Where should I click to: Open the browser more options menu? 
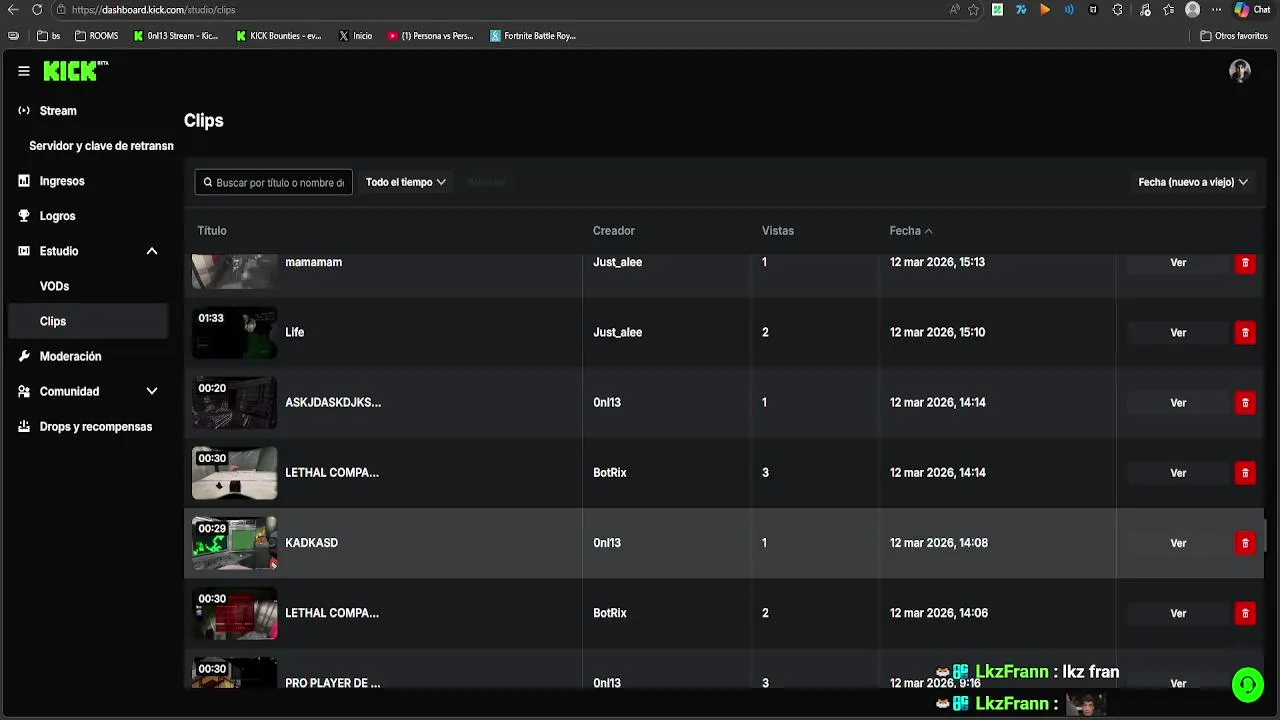pyautogui.click(x=1215, y=10)
